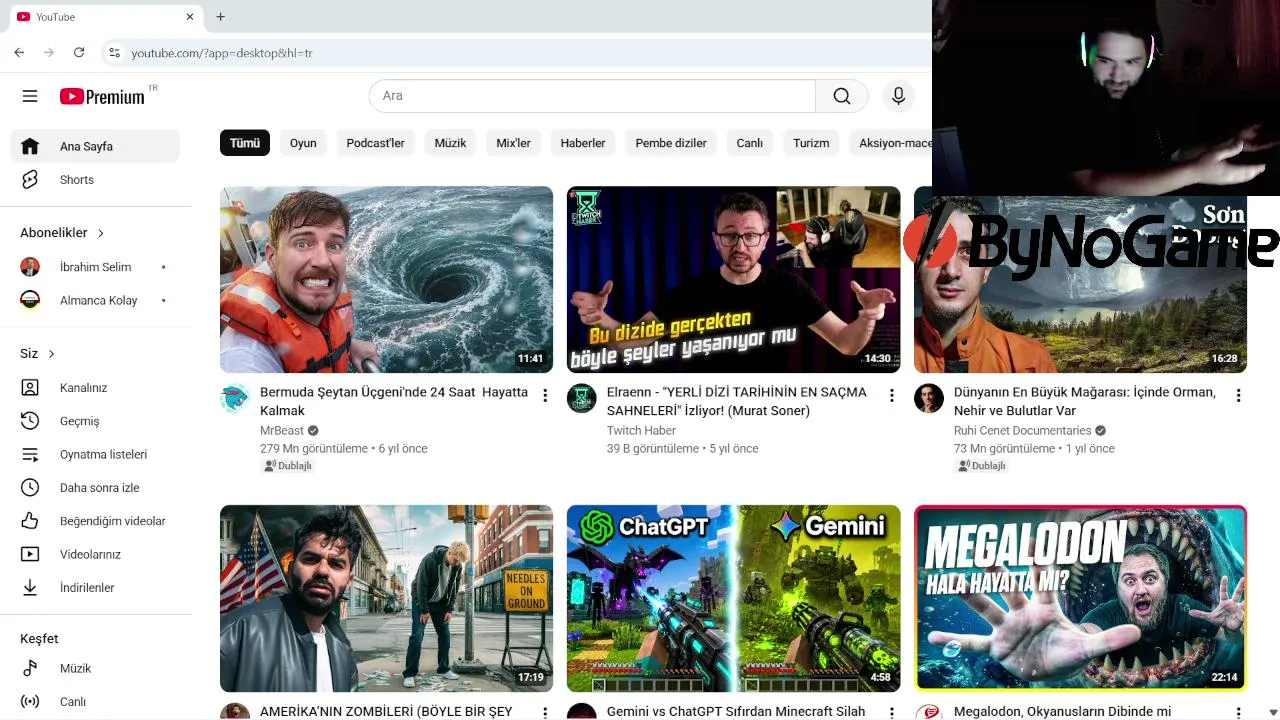Viewport: 1280px width, 720px height.
Task: Open Videolarınız icon in sidebar
Action: coord(30,554)
